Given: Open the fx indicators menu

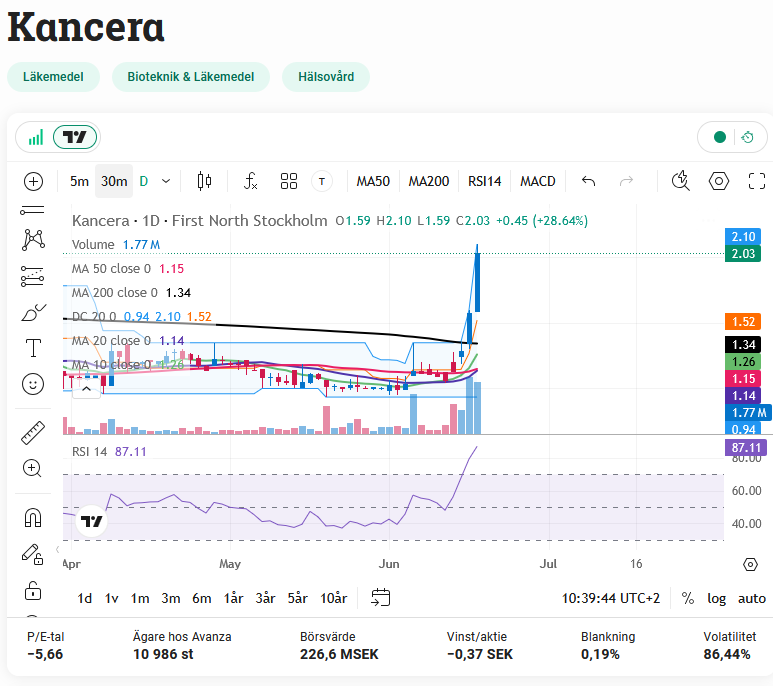Looking at the screenshot, I should (x=250, y=181).
